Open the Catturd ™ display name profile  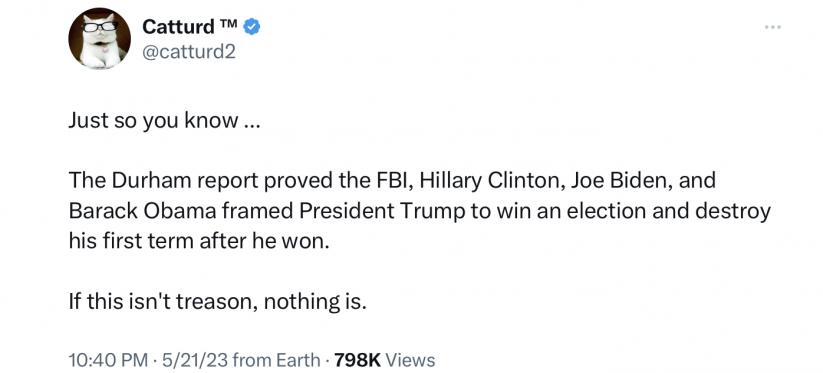coord(191,26)
